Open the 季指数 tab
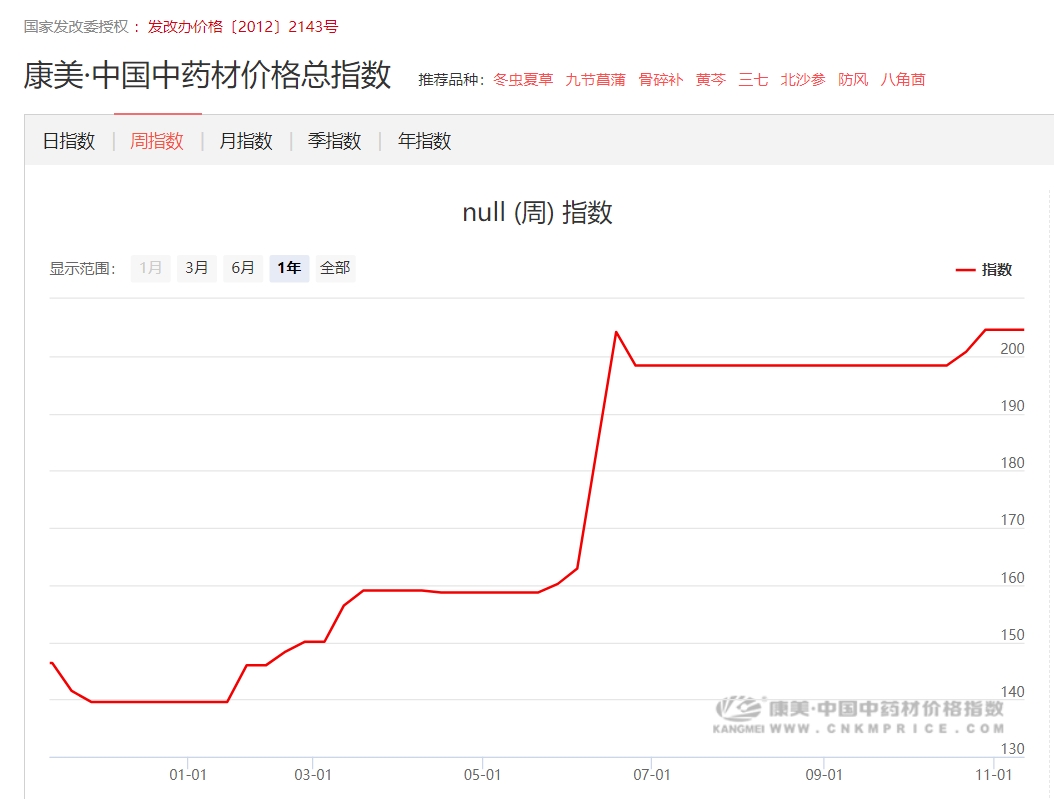Viewport: 1054px width, 799px height. tap(334, 141)
